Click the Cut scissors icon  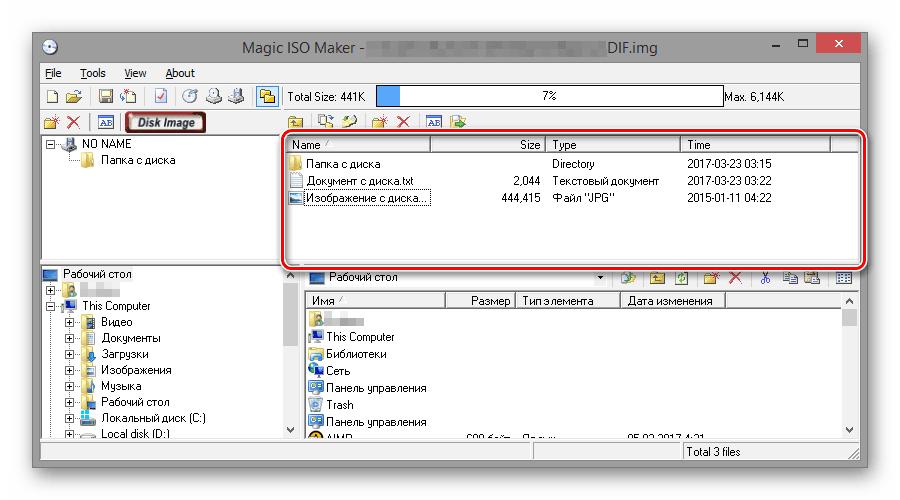tap(765, 278)
